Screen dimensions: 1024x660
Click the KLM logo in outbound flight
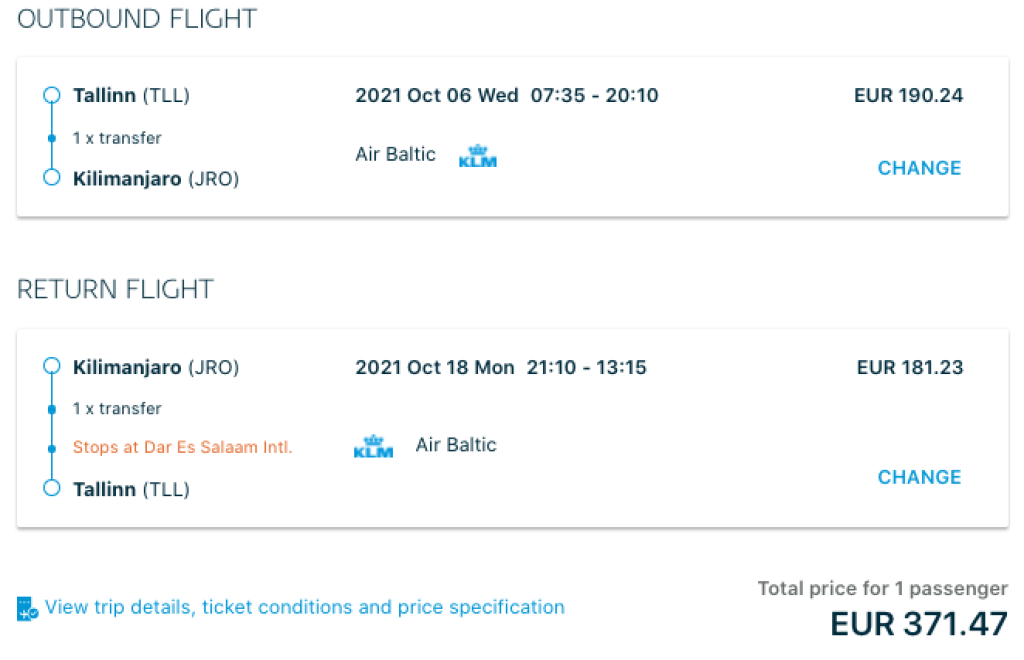point(477,156)
